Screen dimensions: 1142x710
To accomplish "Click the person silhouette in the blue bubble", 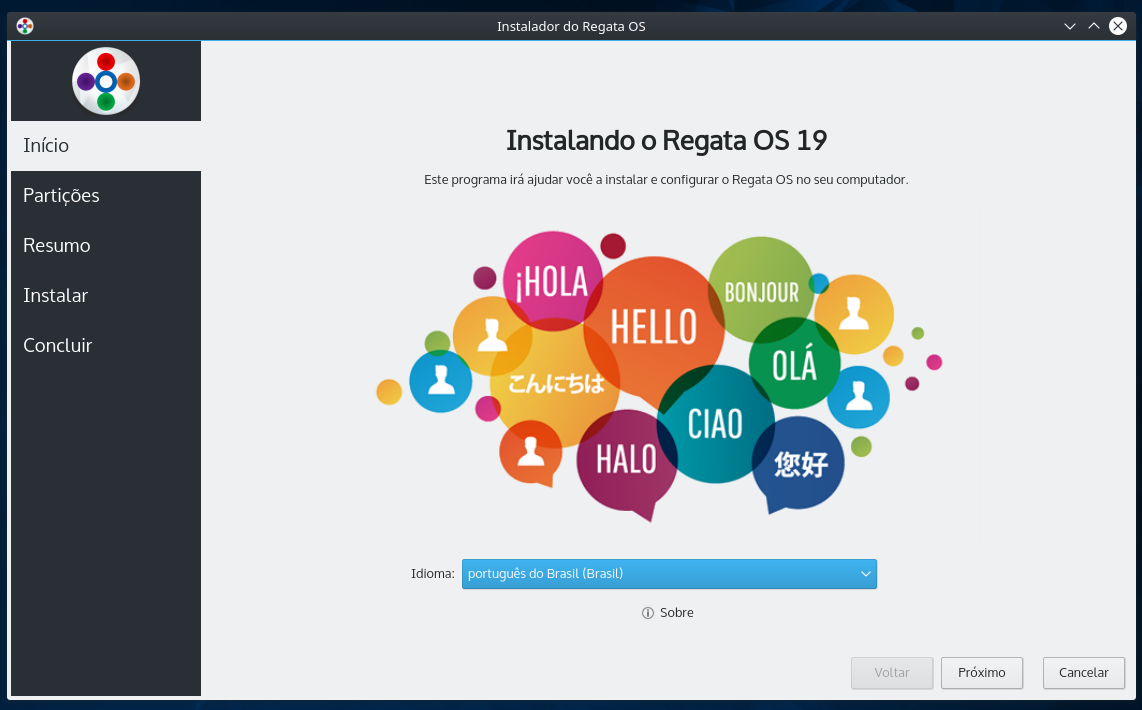I will coord(441,382).
